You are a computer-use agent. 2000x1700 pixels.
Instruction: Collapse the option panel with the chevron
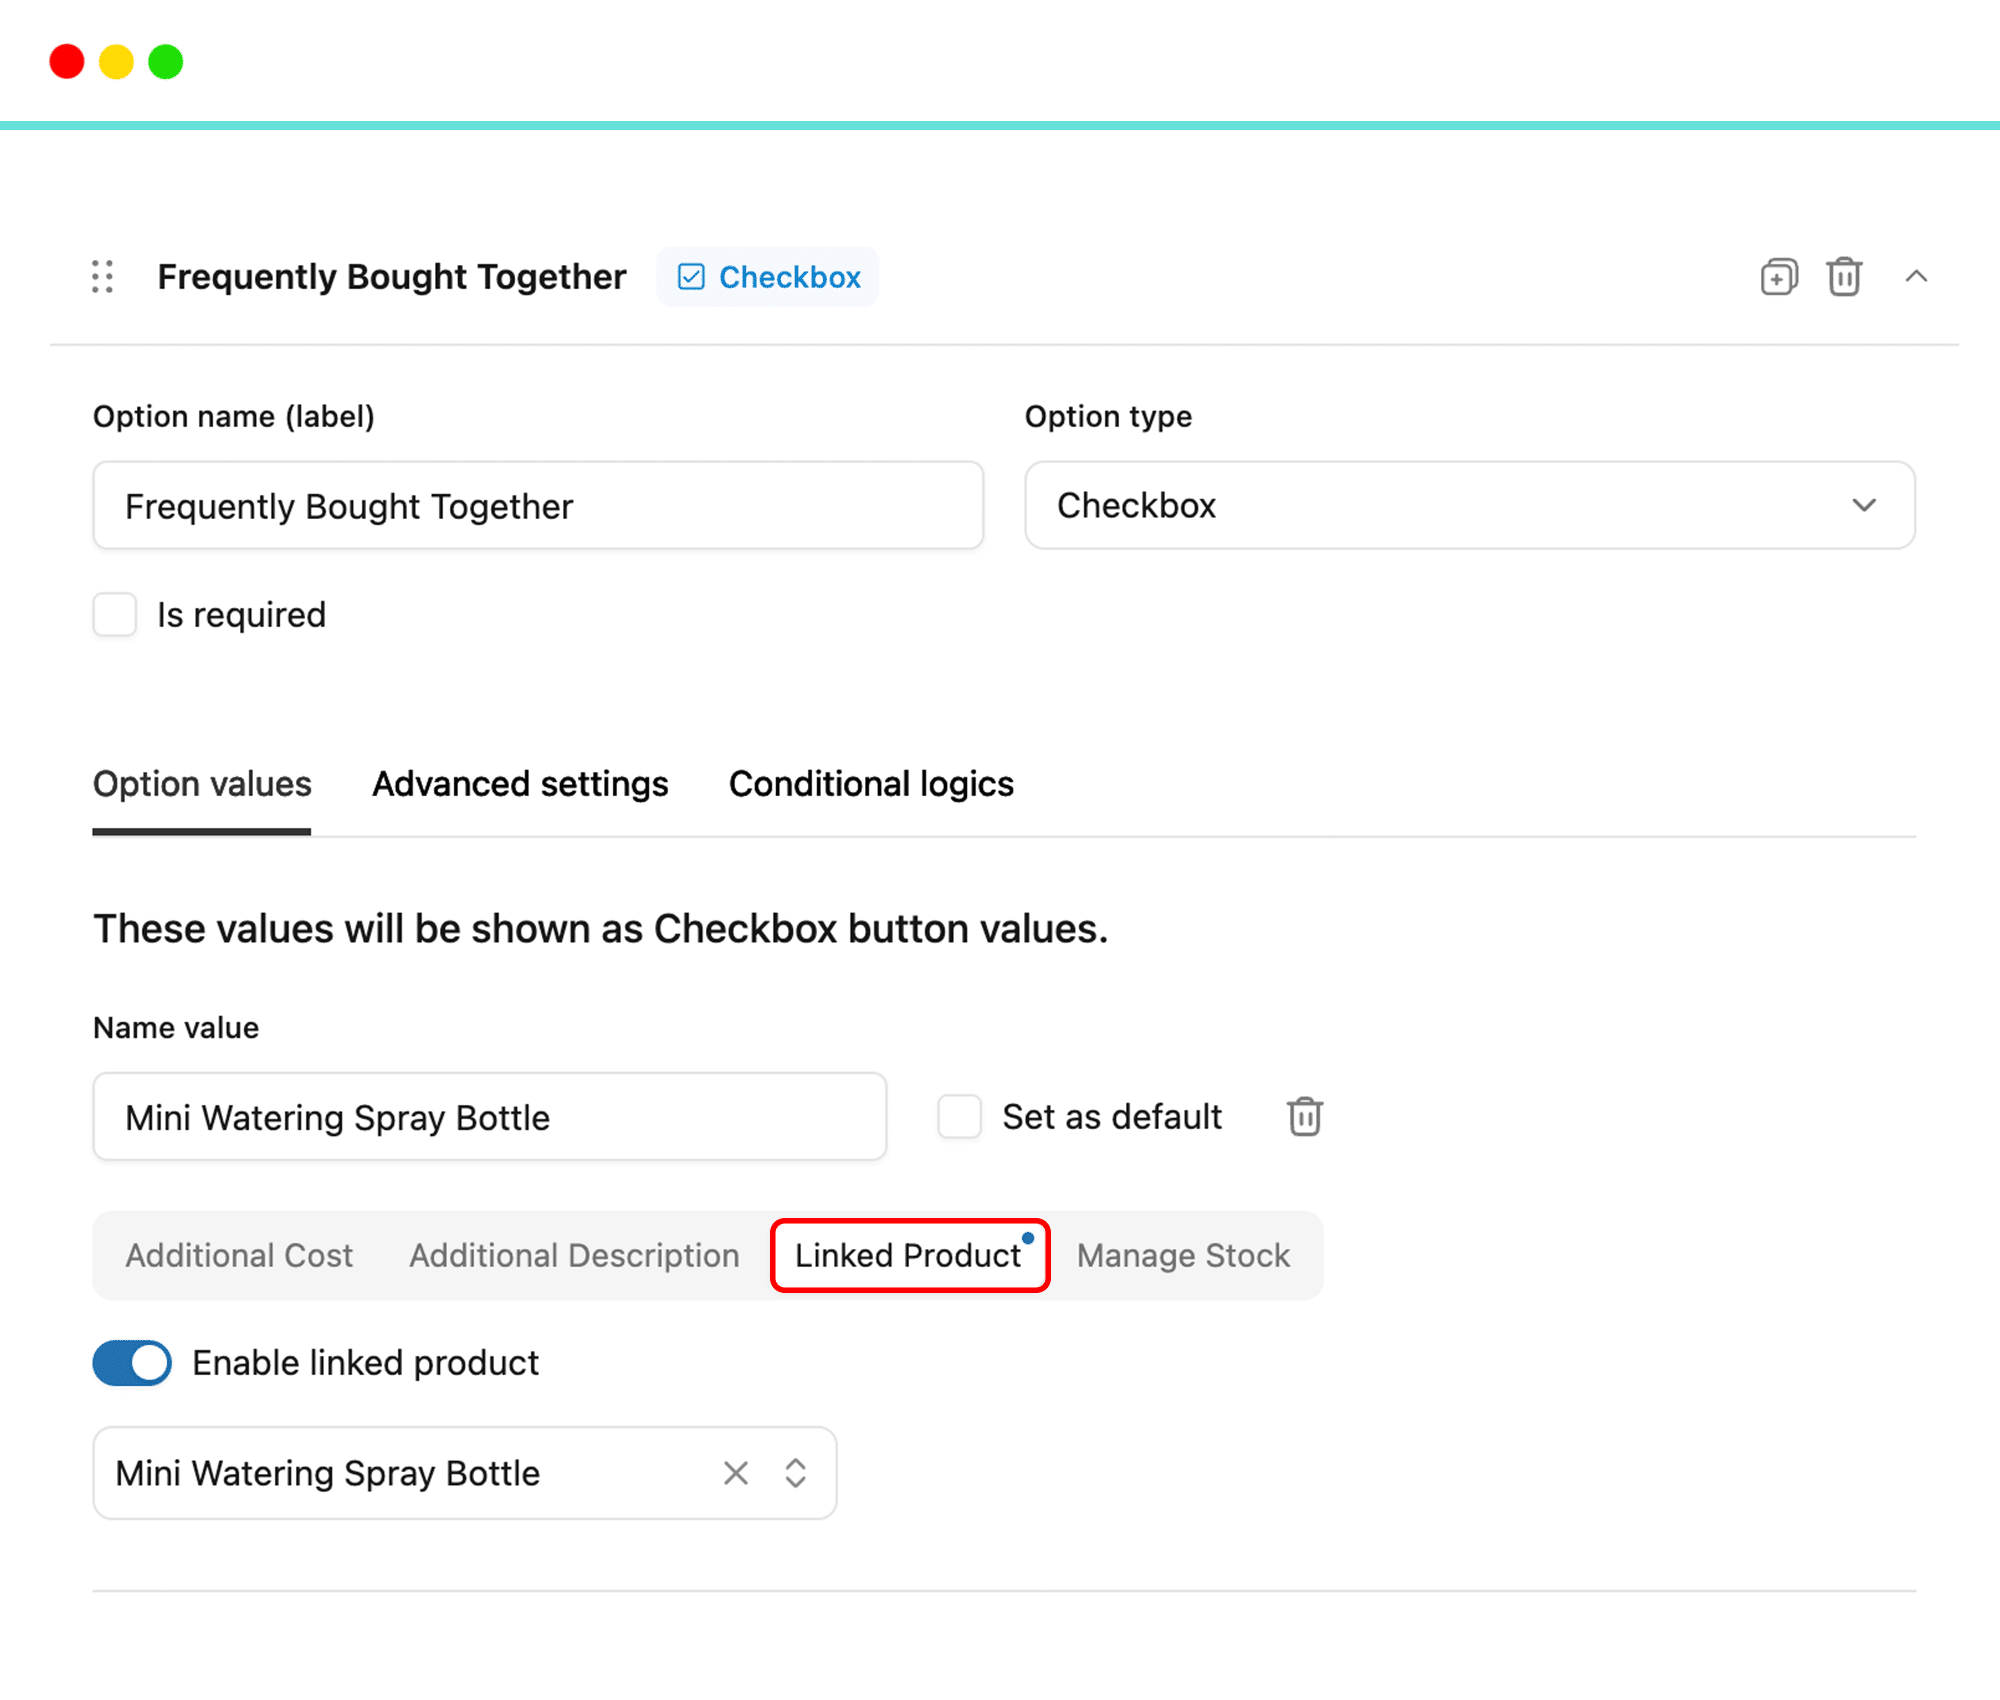[x=1916, y=277]
